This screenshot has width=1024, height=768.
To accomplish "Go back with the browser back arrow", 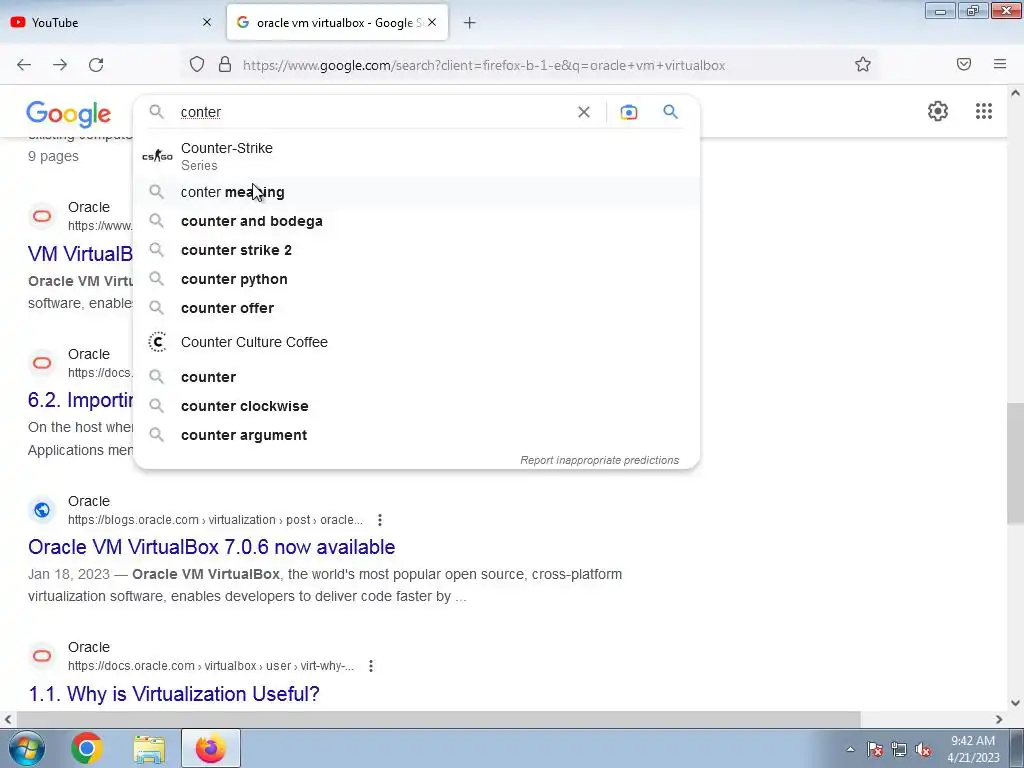I will 24,65.
